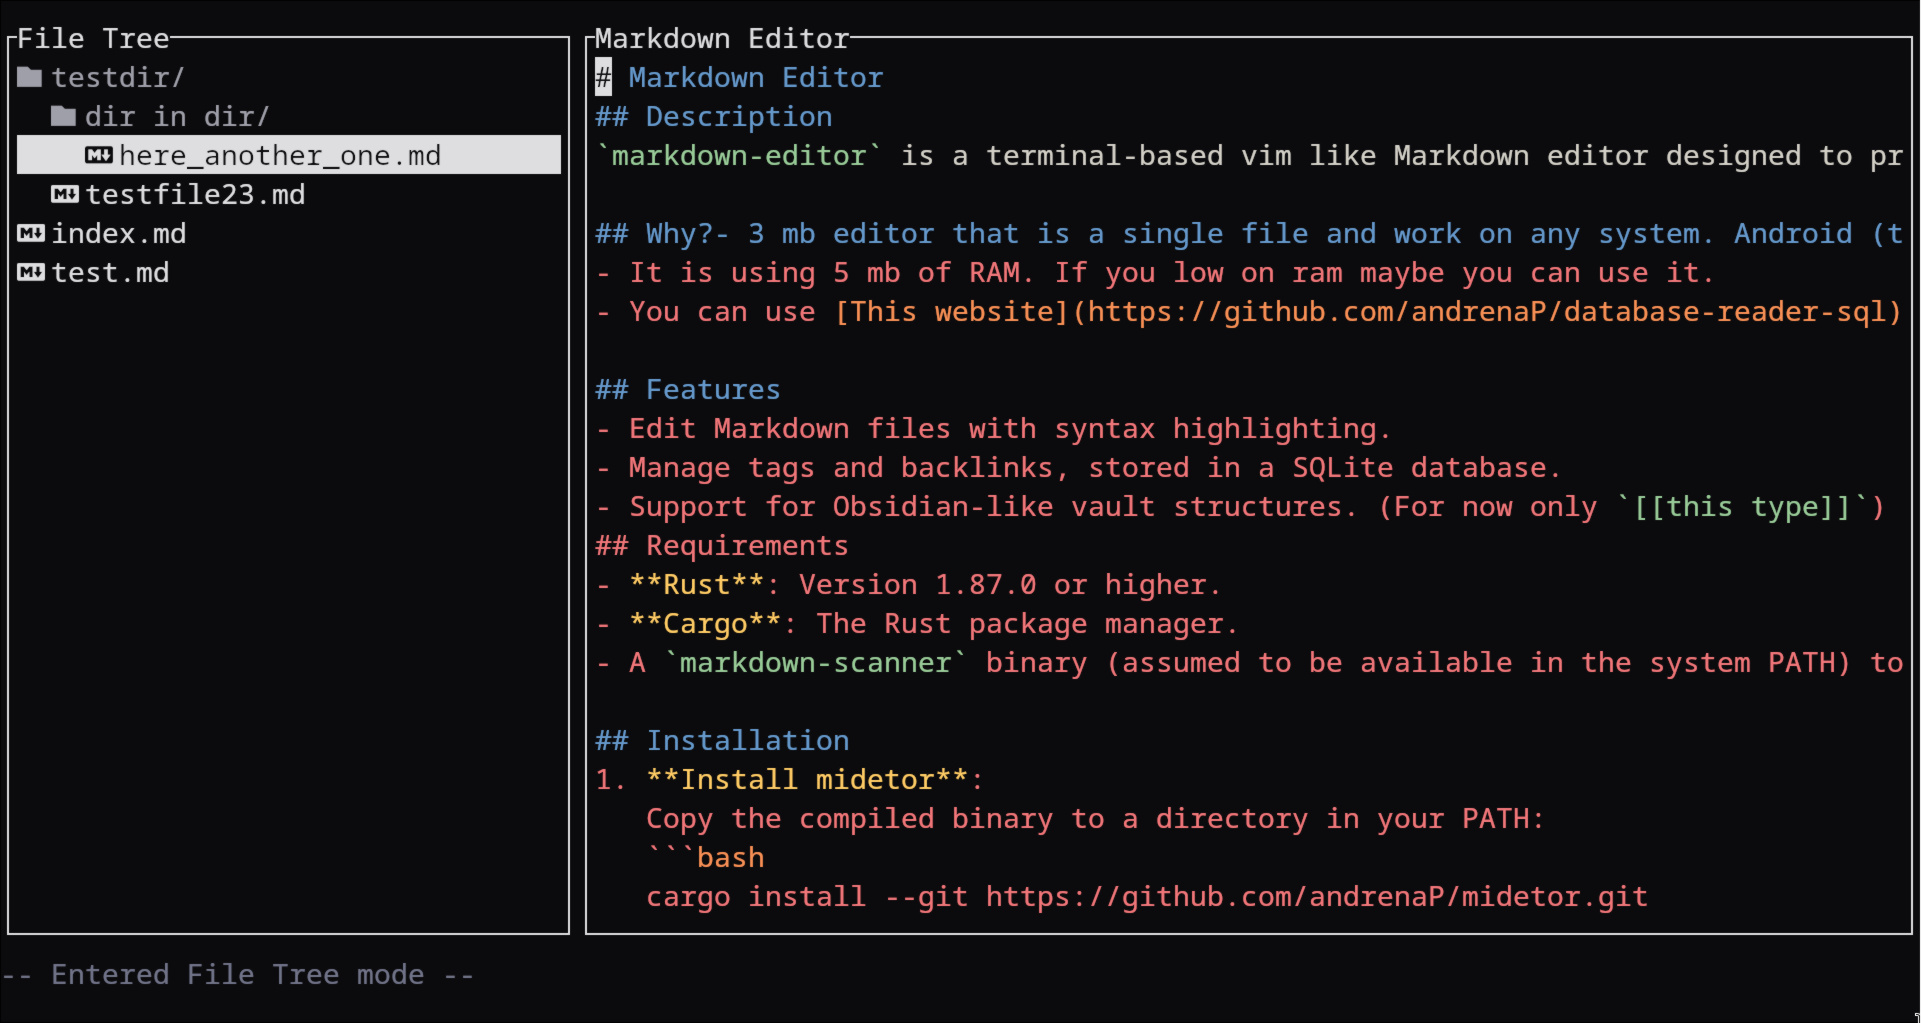
Task: Click the '[This website]' link text
Action: 952,311
